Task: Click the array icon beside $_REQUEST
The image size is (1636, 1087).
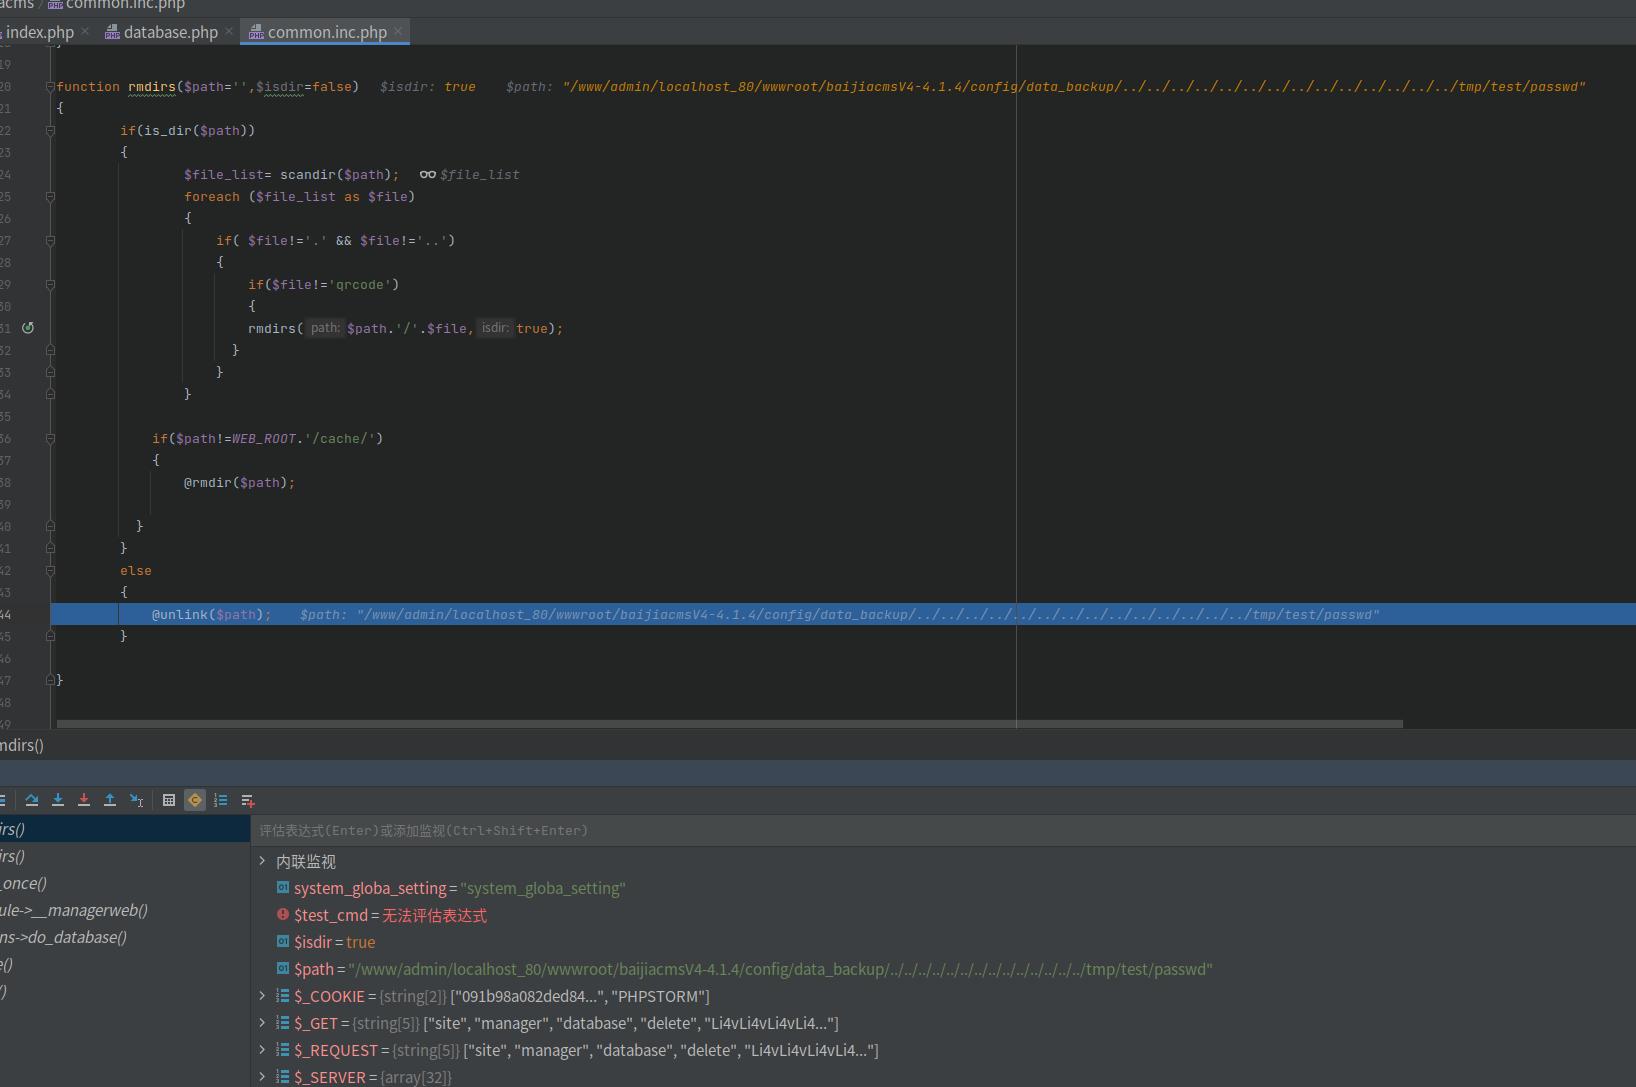Action: pos(283,1050)
